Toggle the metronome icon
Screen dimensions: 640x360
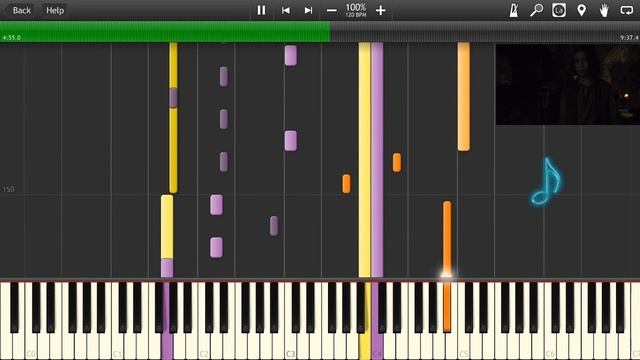514,10
